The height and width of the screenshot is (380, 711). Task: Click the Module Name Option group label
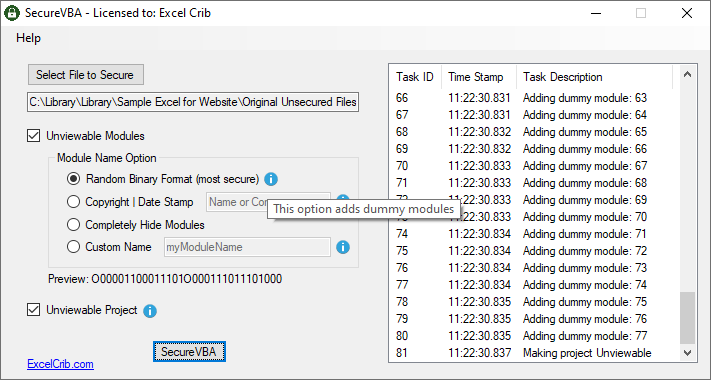click(x=107, y=158)
